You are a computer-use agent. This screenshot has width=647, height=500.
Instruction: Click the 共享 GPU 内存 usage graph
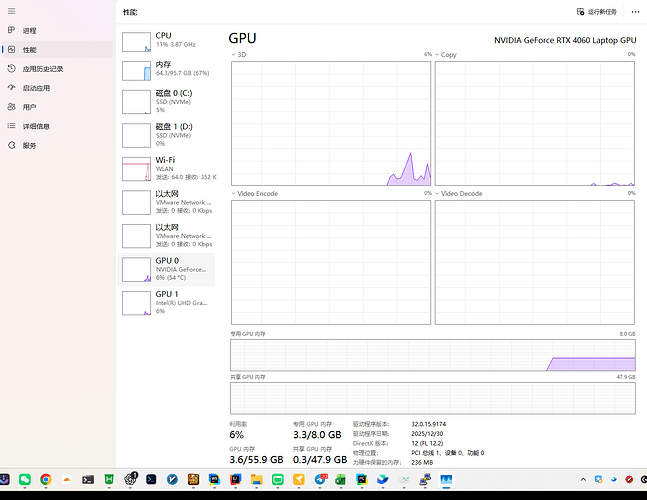433,398
